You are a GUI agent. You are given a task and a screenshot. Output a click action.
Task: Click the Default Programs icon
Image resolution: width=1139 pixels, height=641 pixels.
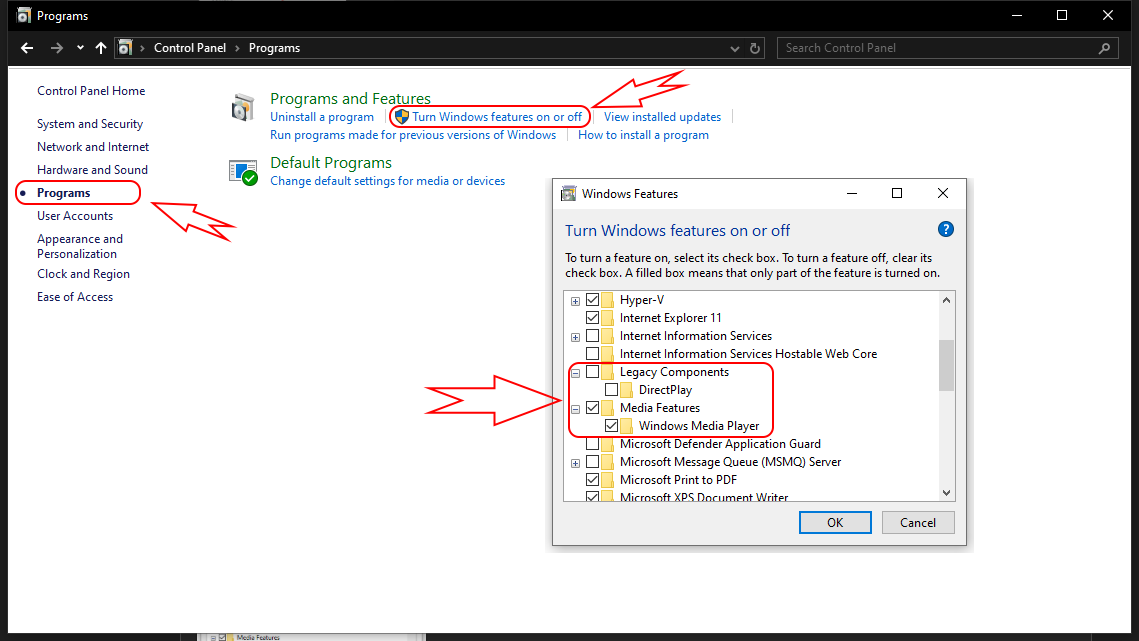click(243, 172)
